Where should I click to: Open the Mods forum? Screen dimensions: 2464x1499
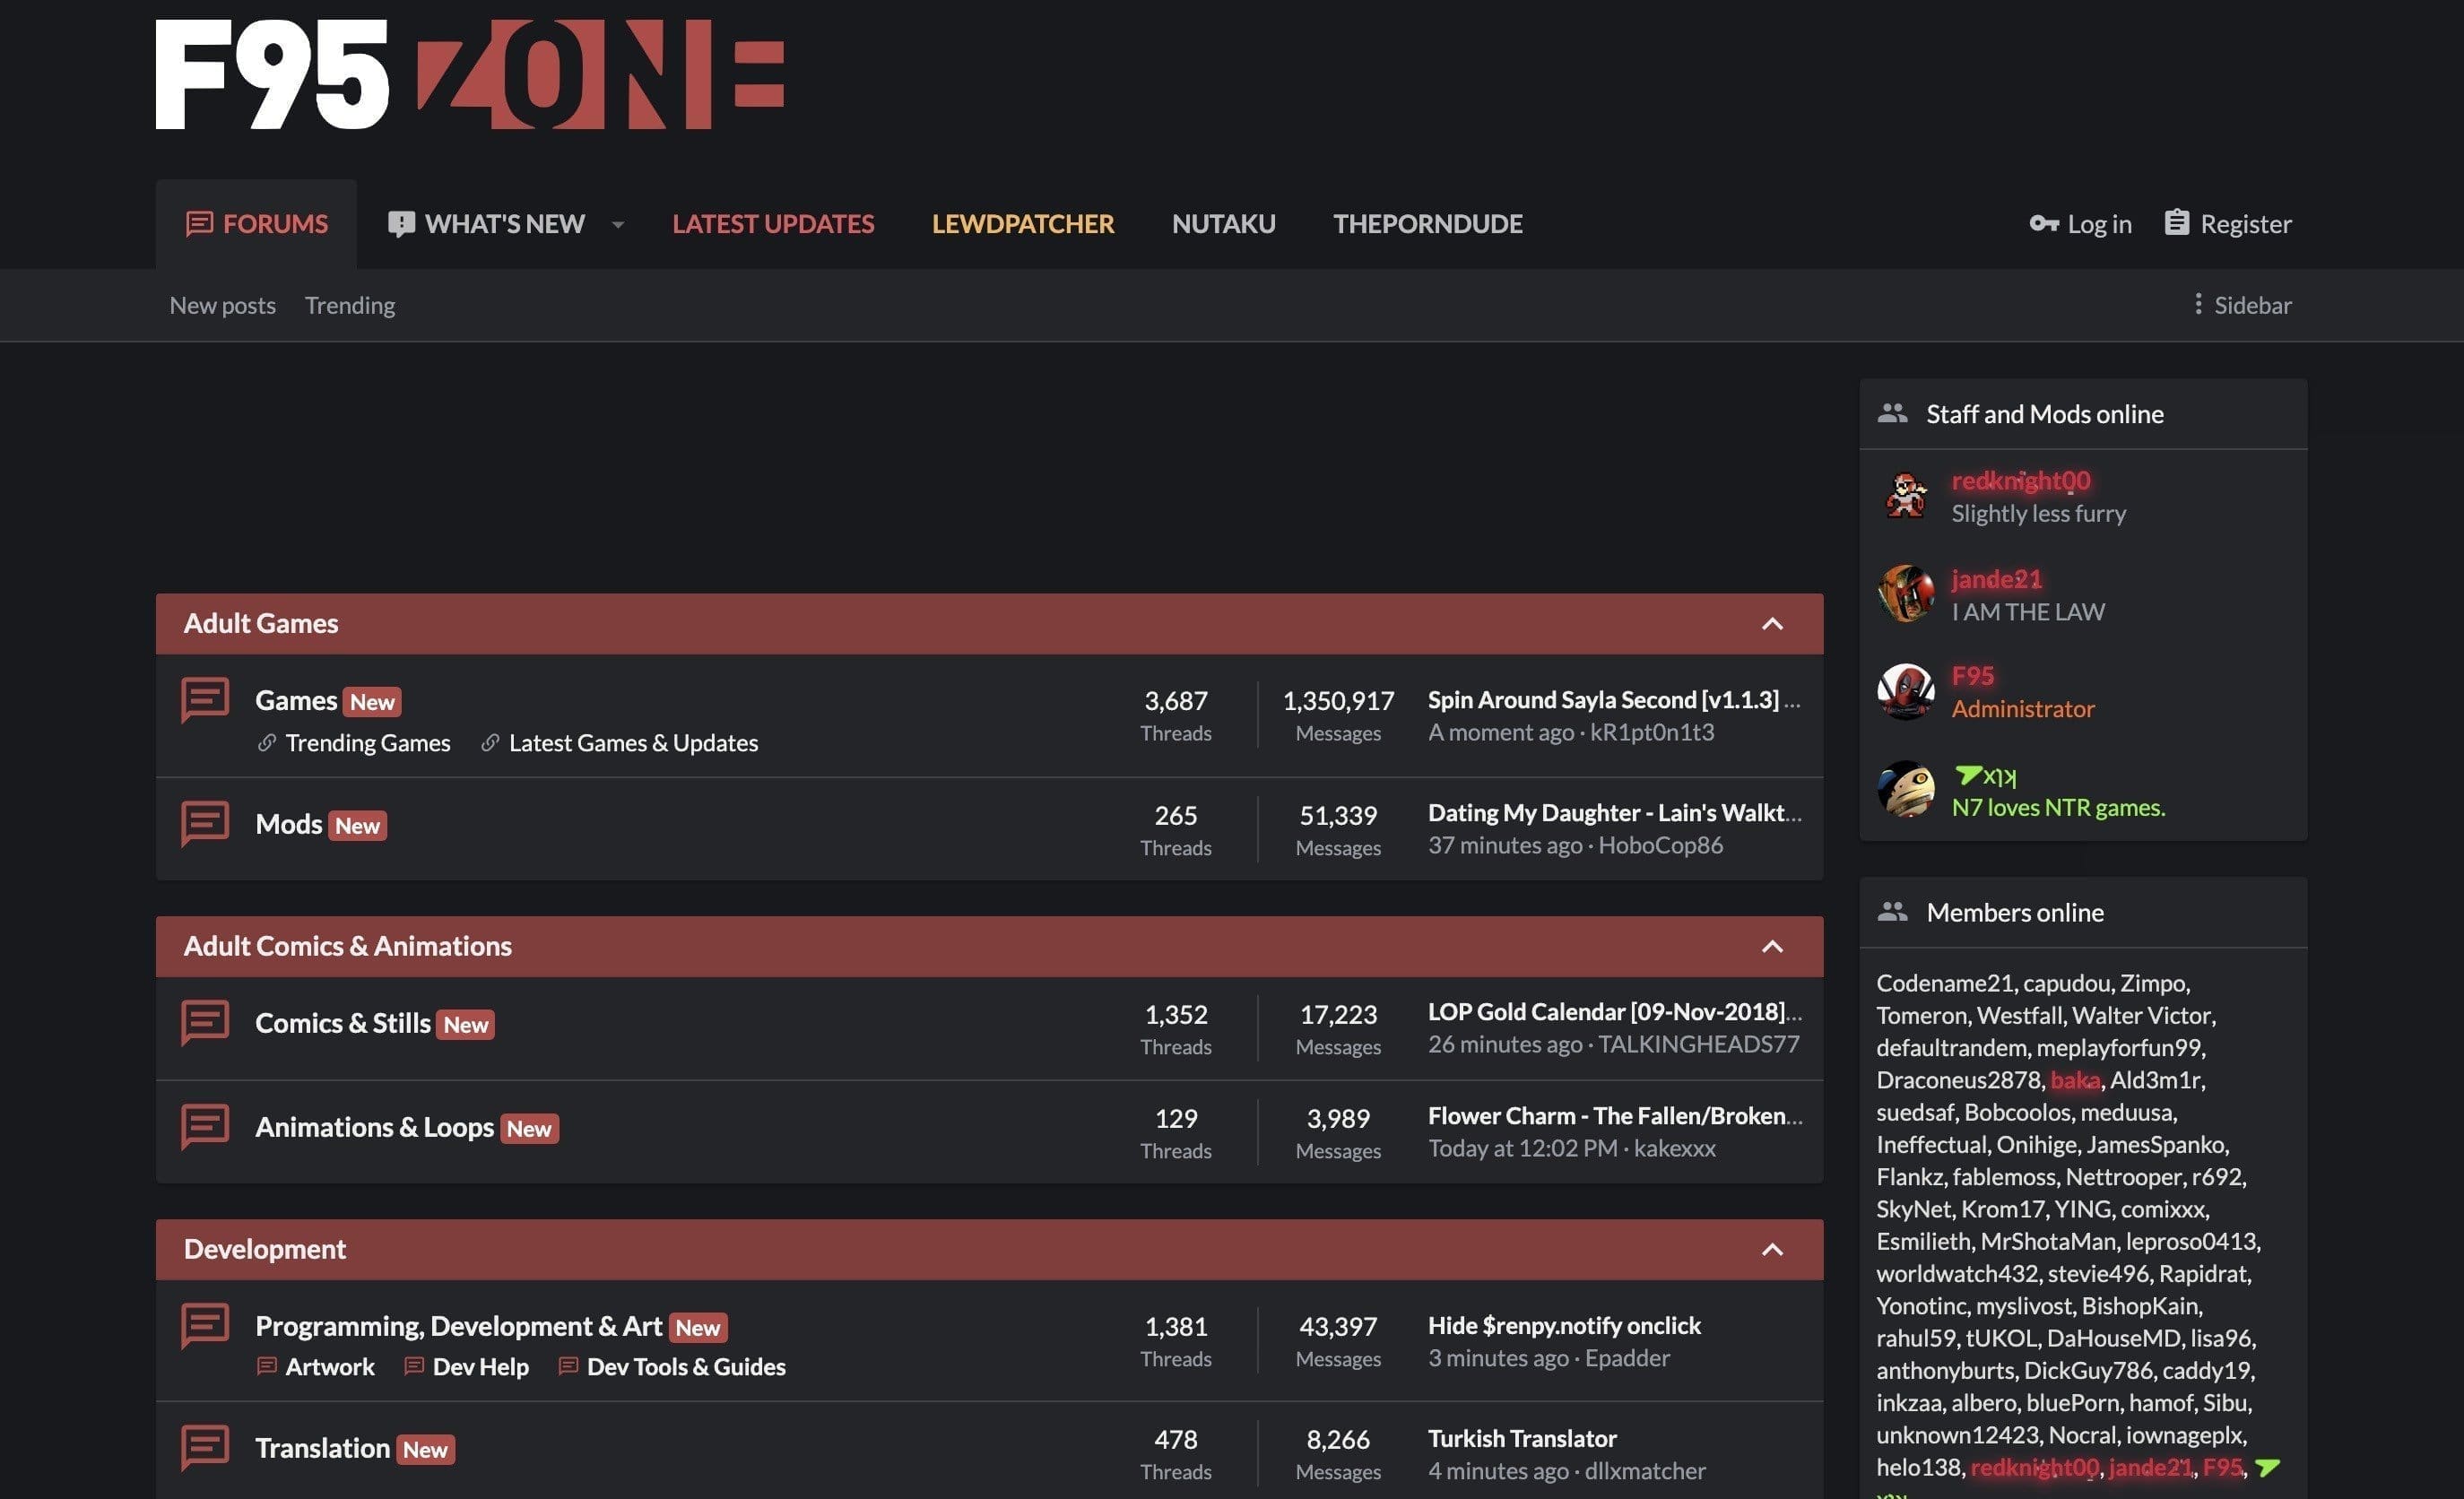click(x=288, y=824)
